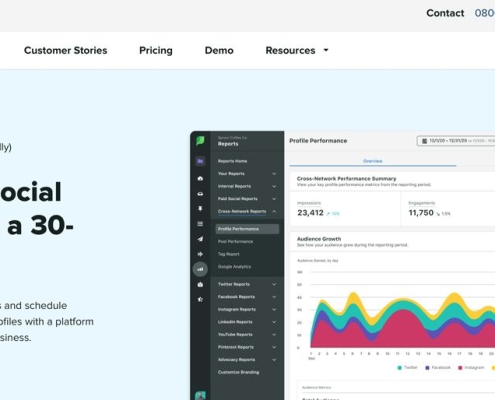The image size is (495, 400).
Task: Click the Reports heading in sidebar
Action: tap(228, 144)
